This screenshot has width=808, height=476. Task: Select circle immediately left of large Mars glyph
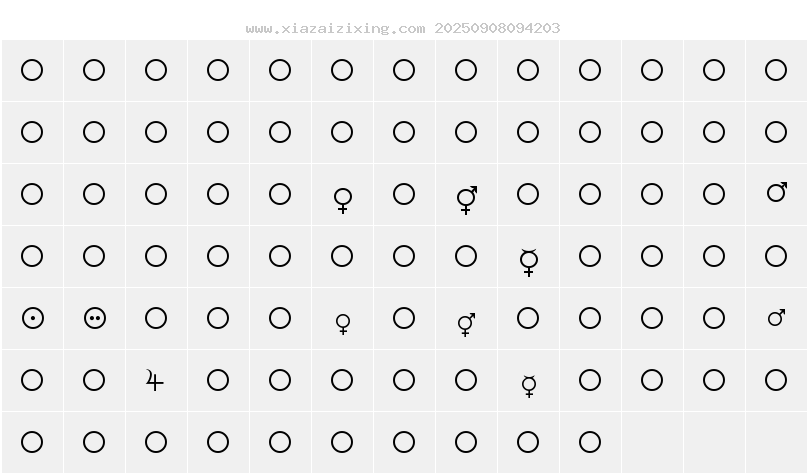tap(714, 194)
